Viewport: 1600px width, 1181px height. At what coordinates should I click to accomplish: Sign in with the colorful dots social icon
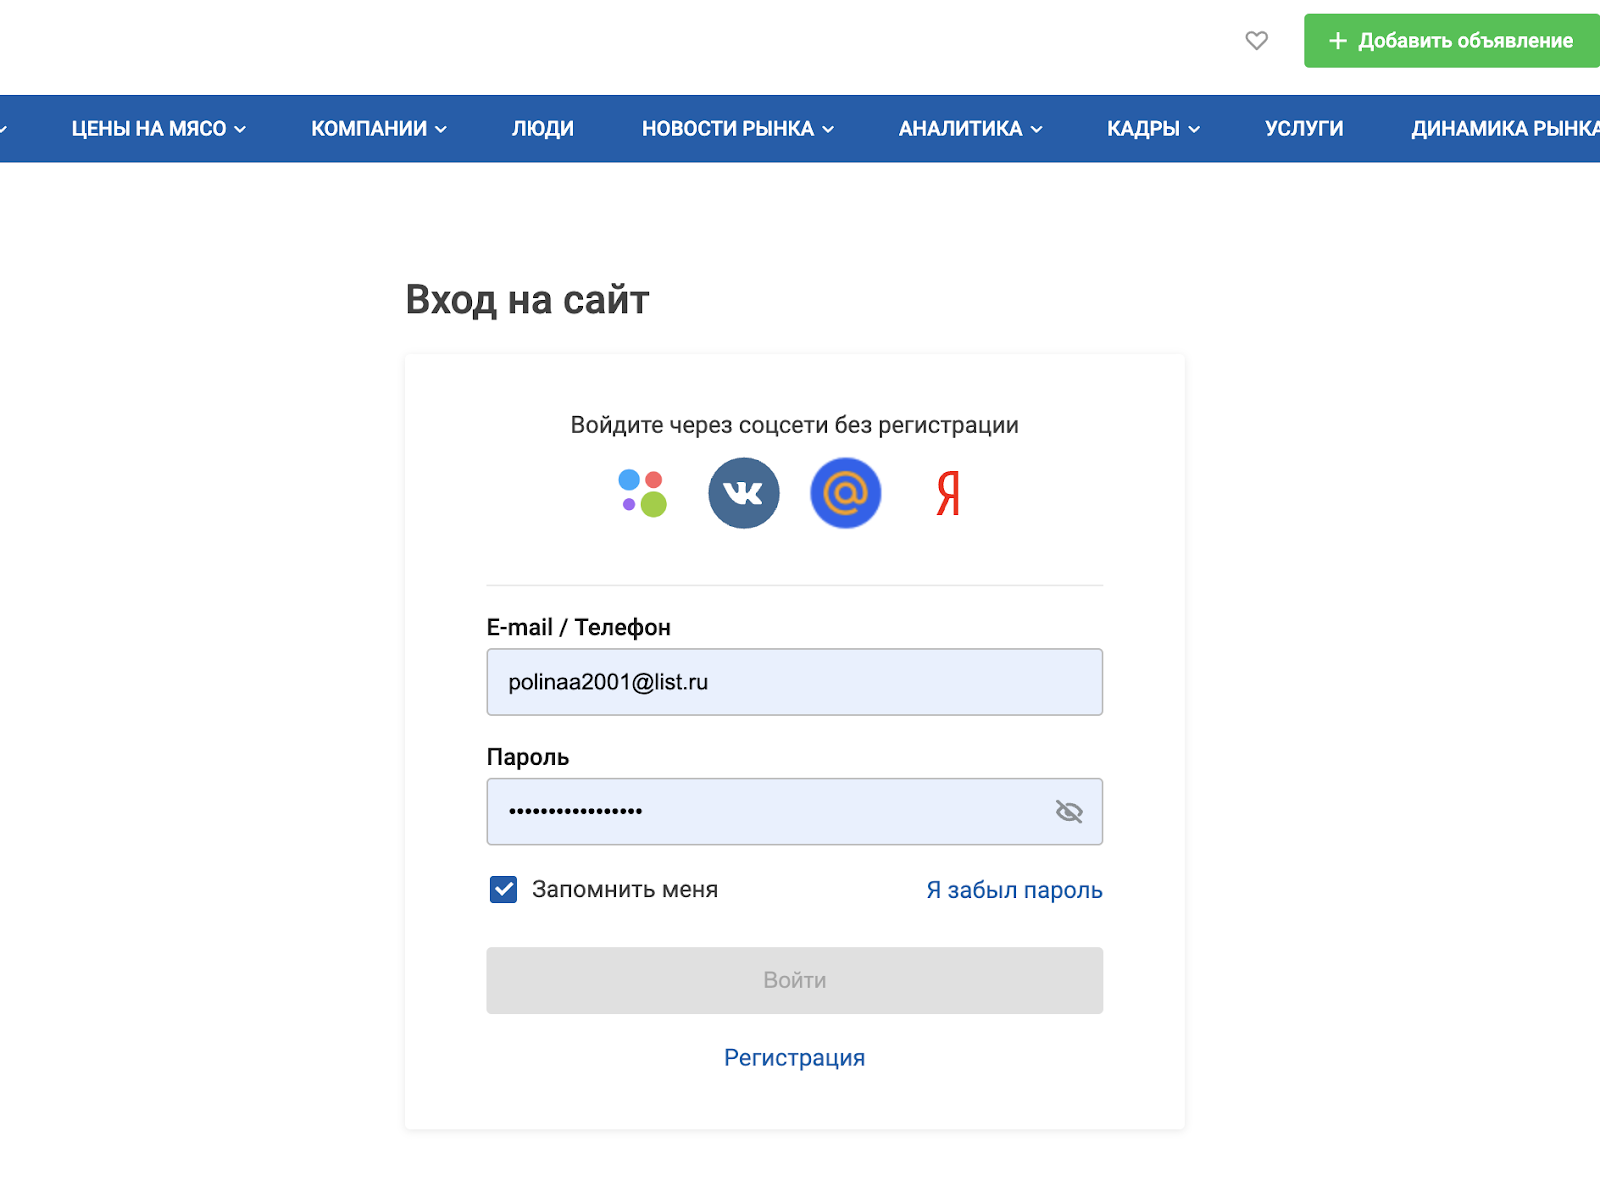click(642, 493)
